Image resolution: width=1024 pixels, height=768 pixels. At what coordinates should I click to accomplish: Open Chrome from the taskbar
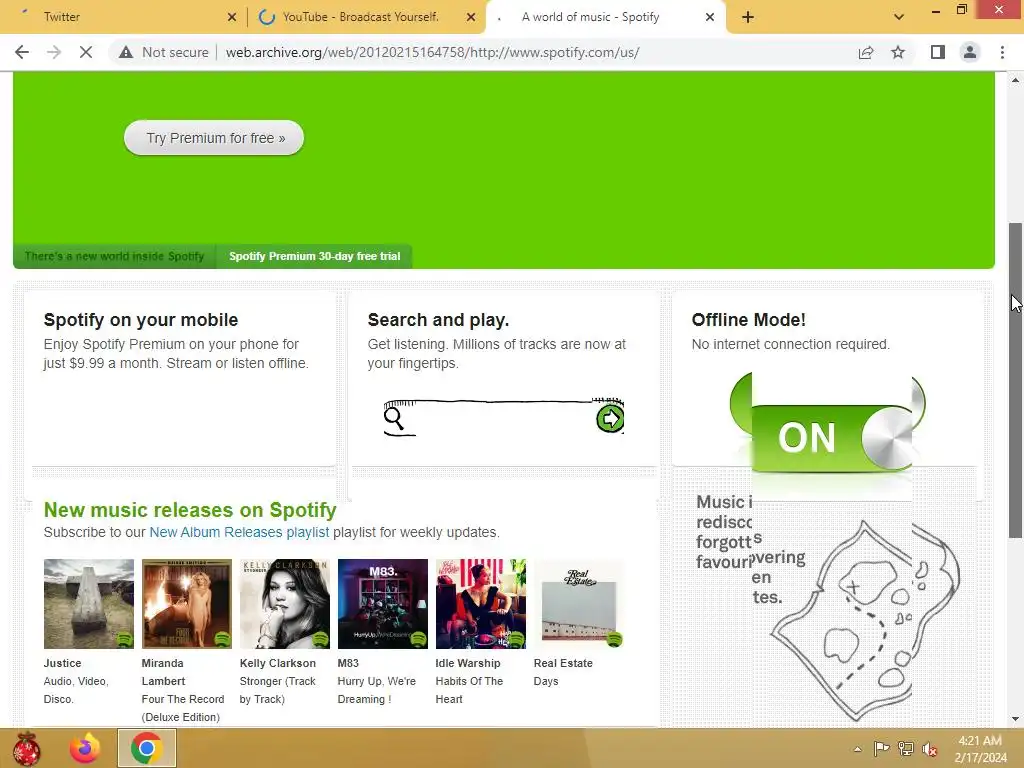(x=146, y=748)
